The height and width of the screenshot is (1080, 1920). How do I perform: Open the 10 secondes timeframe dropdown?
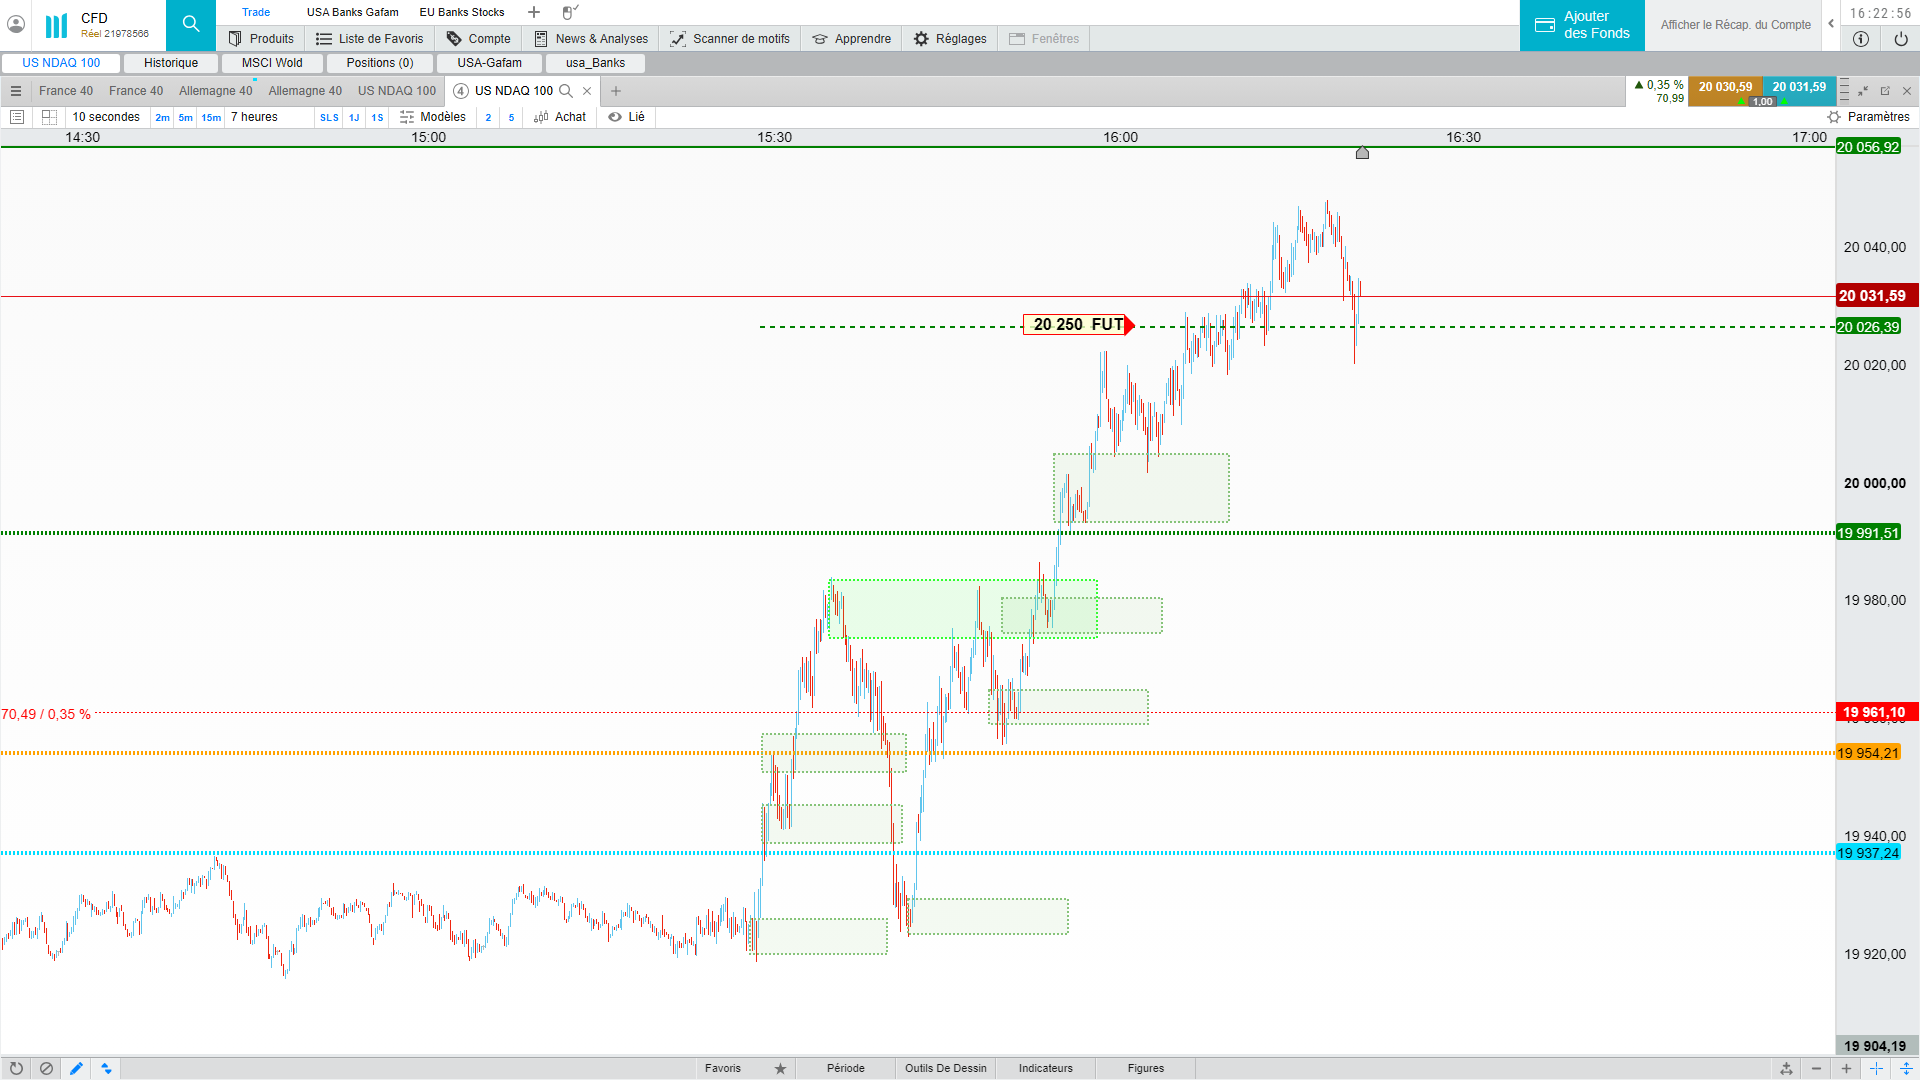[106, 117]
